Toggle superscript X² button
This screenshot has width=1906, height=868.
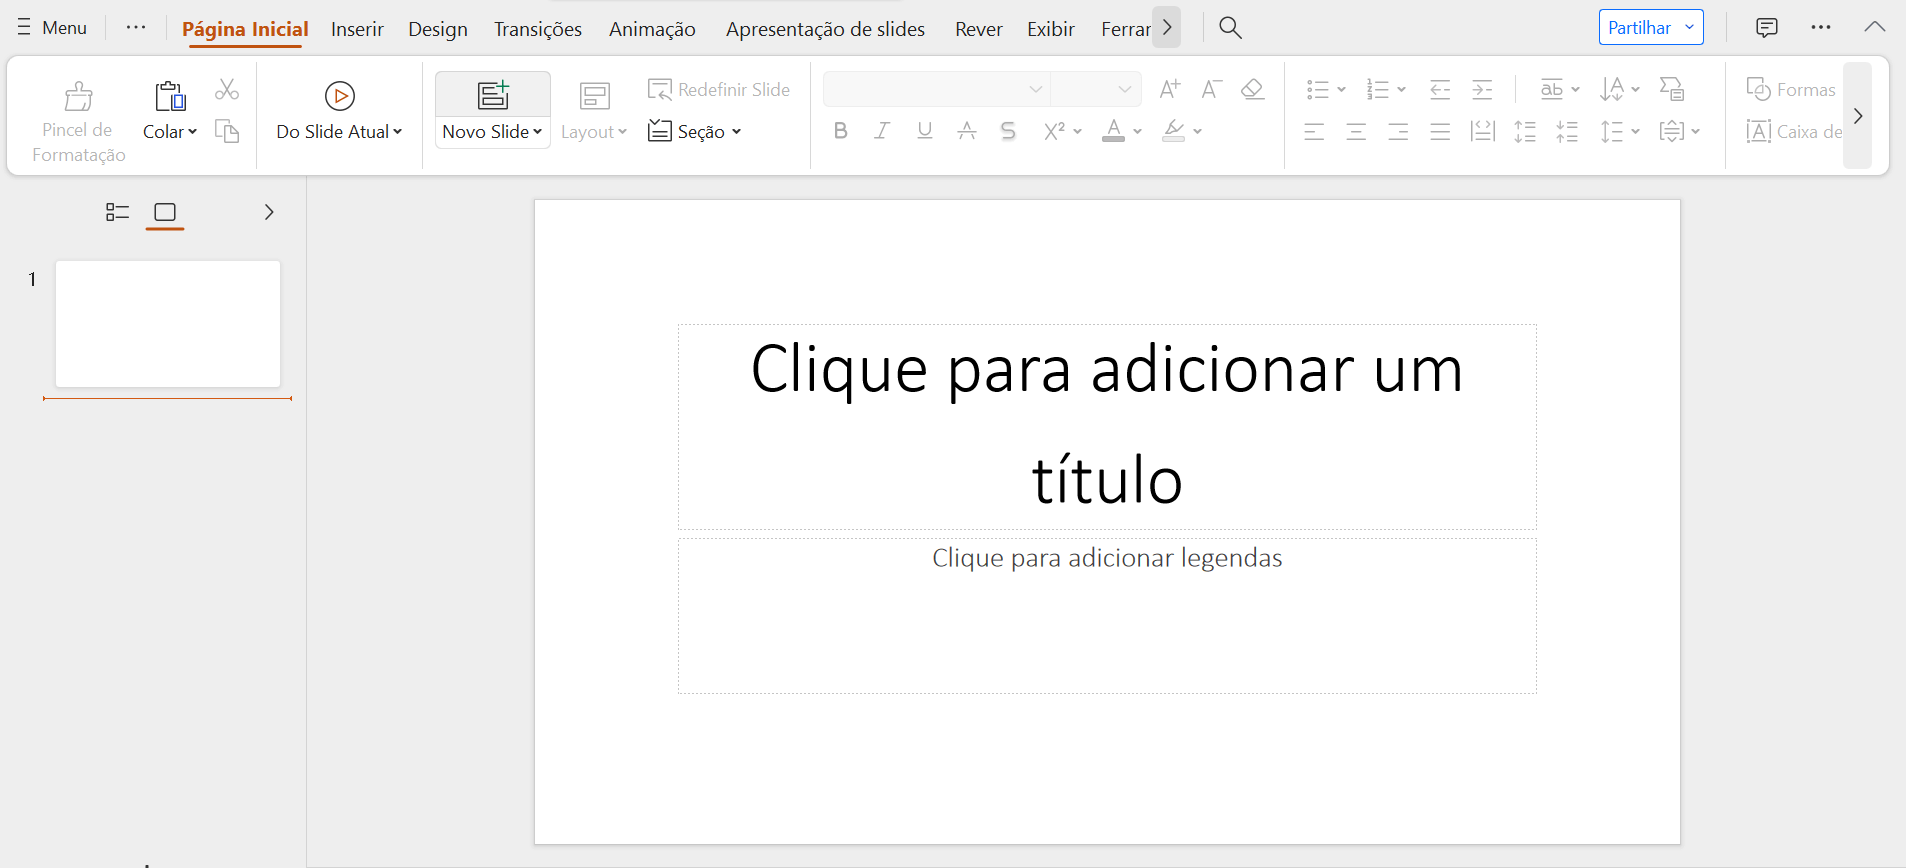[1055, 131]
